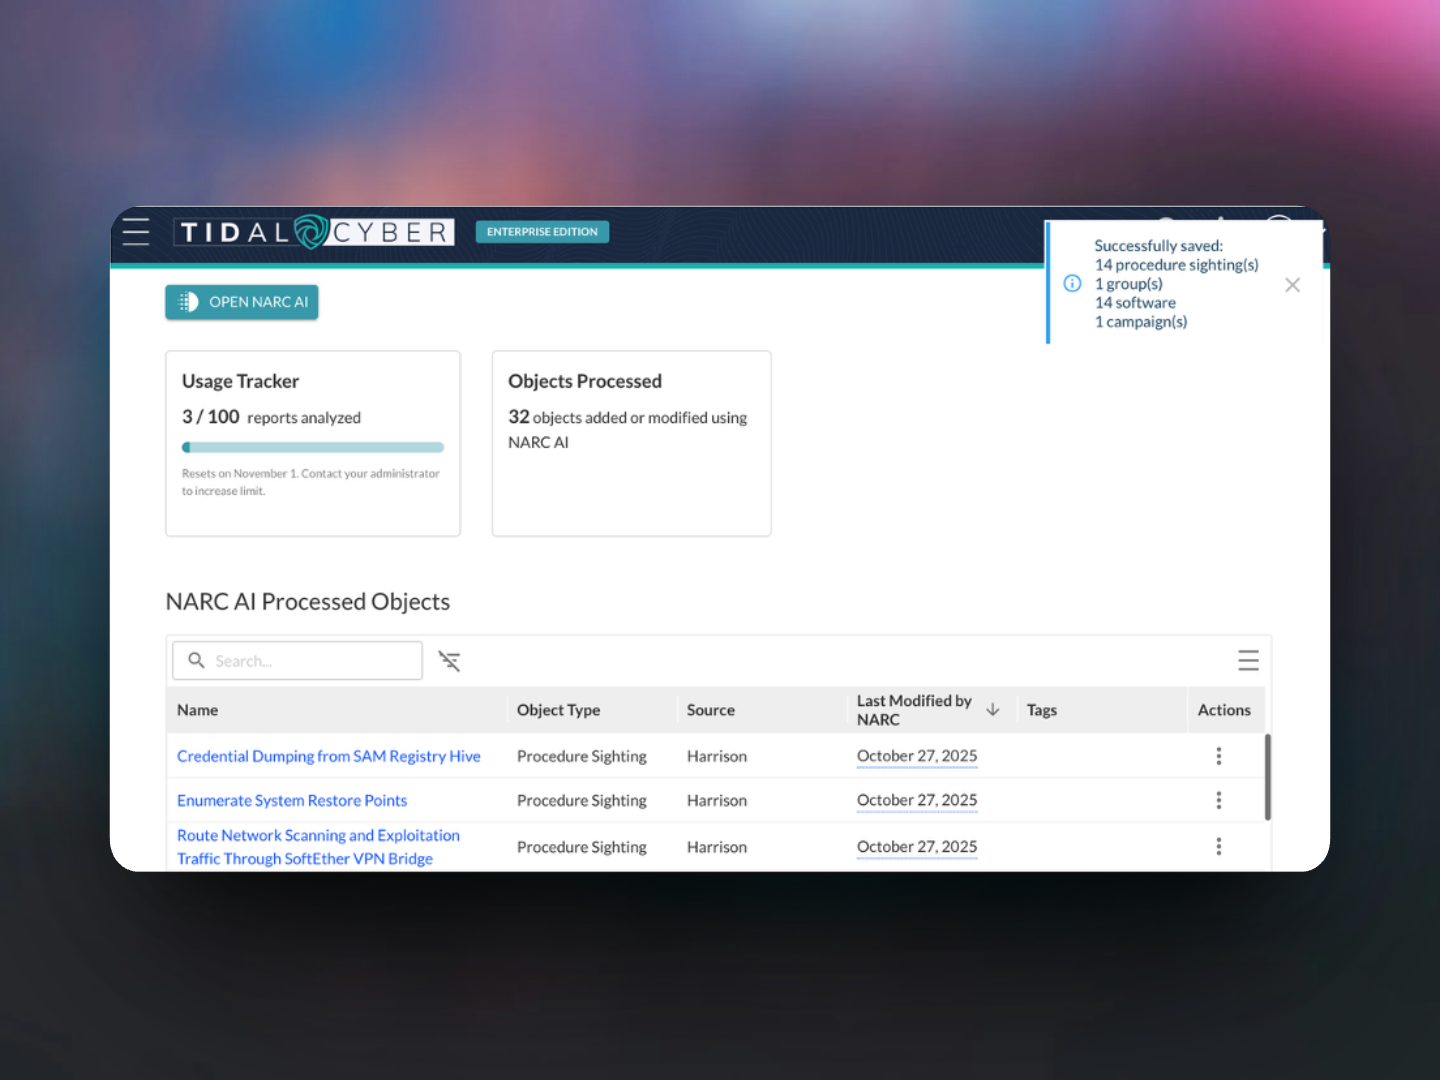Image resolution: width=1440 pixels, height=1080 pixels.
Task: Open actions menu for Enumerate System Restore row
Action: [1218, 800]
